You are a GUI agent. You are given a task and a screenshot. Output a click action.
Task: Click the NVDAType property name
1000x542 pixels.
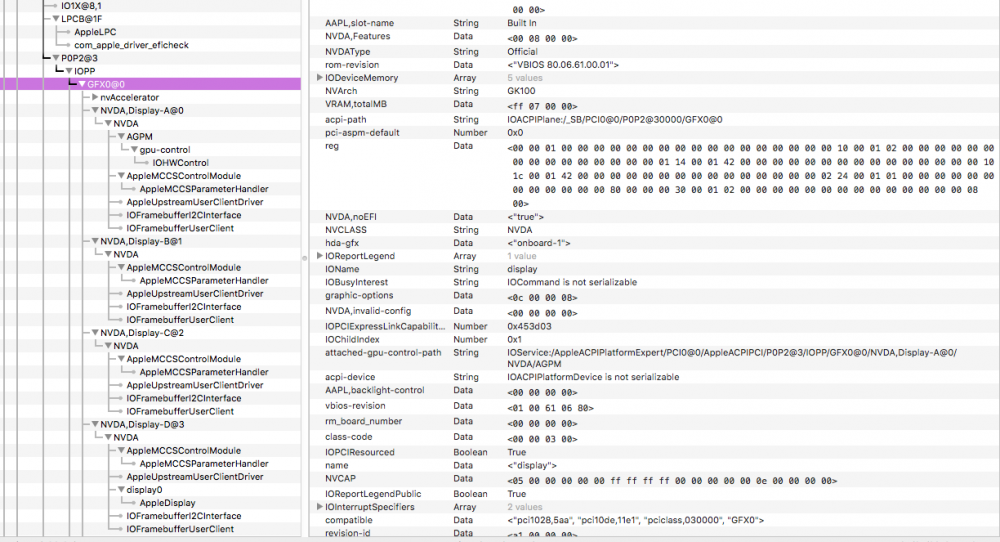(x=348, y=52)
